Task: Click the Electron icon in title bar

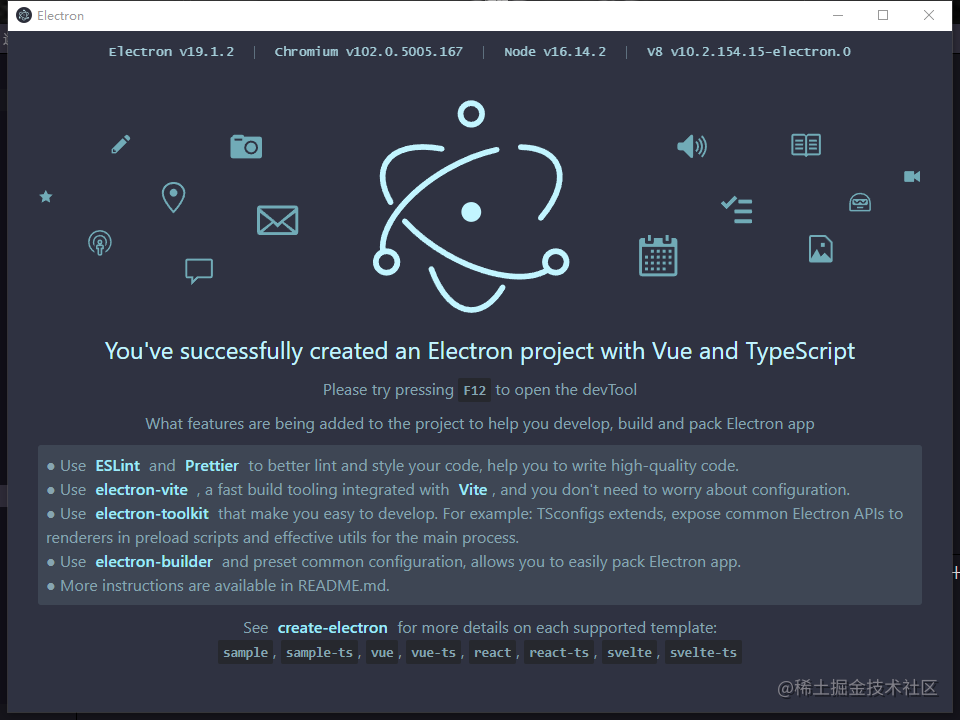Action: 24,15
